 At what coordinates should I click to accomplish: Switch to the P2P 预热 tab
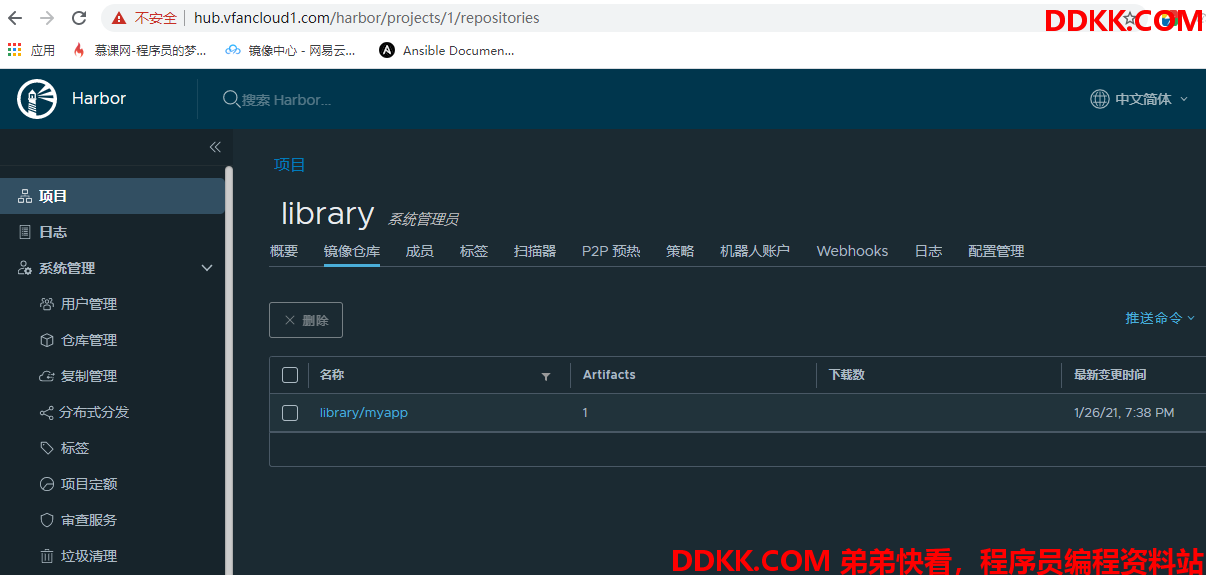click(611, 251)
